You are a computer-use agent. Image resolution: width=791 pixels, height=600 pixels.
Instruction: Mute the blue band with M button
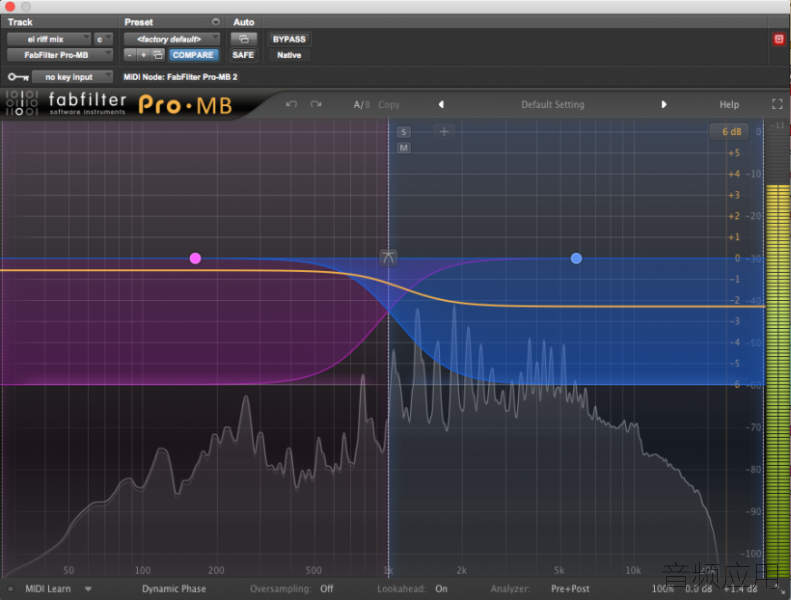tap(404, 148)
